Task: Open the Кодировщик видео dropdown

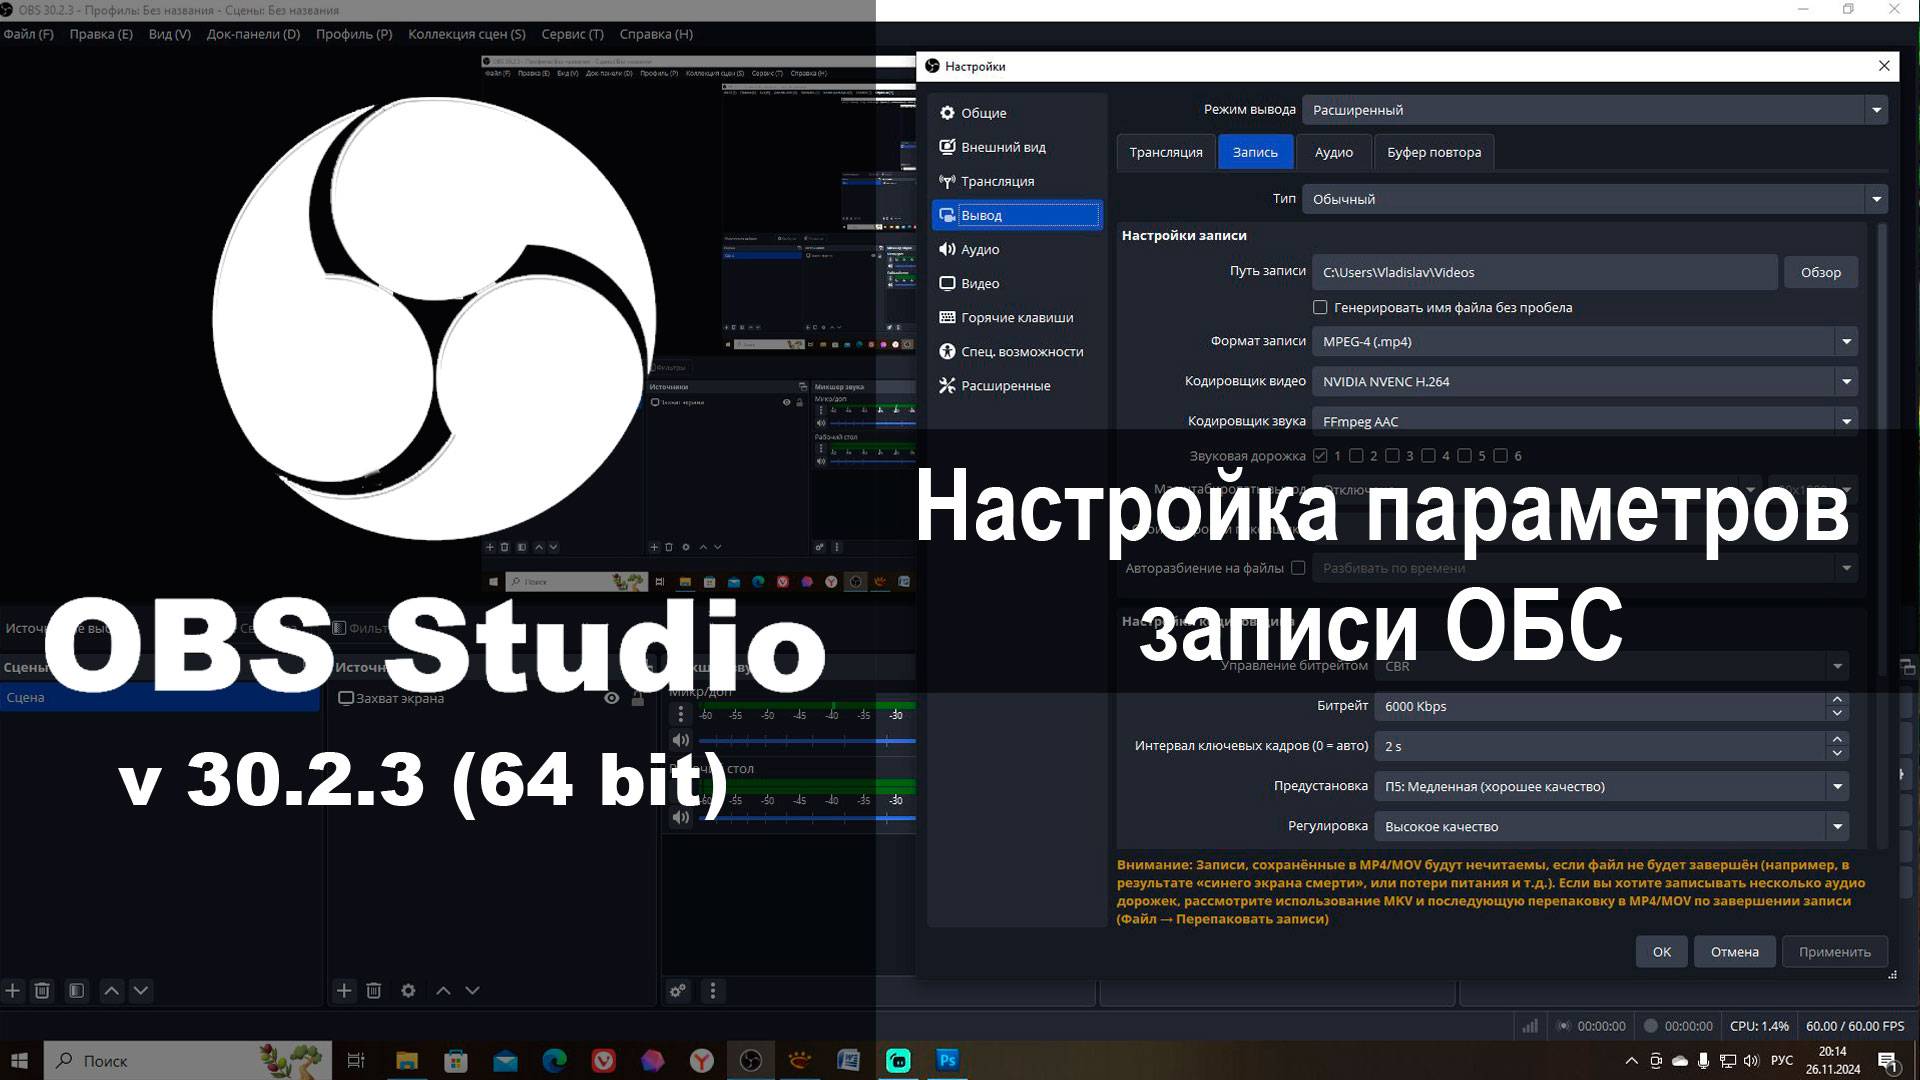Action: 1846,382
